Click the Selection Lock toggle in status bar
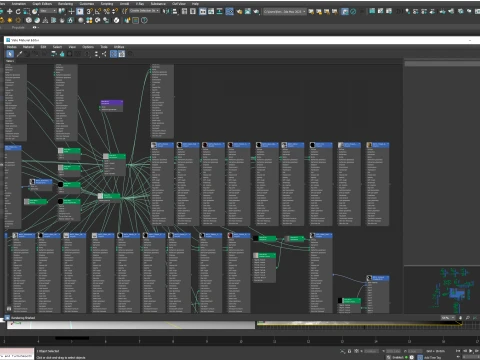Screen dimensions: 480x360 tap(349, 351)
